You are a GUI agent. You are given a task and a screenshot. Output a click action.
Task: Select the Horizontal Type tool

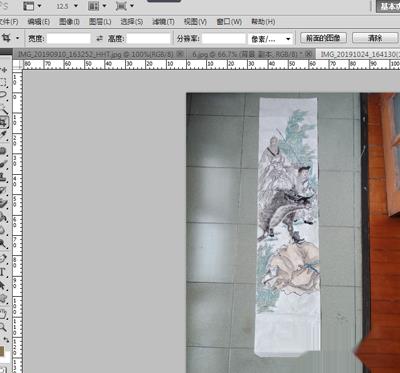tap(3, 272)
